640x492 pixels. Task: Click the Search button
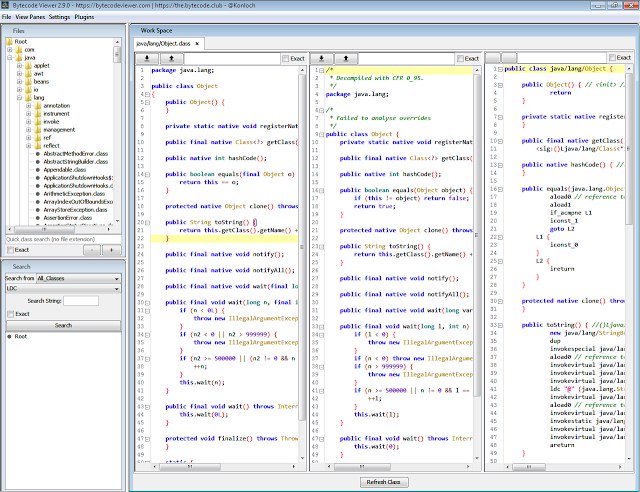click(63, 325)
